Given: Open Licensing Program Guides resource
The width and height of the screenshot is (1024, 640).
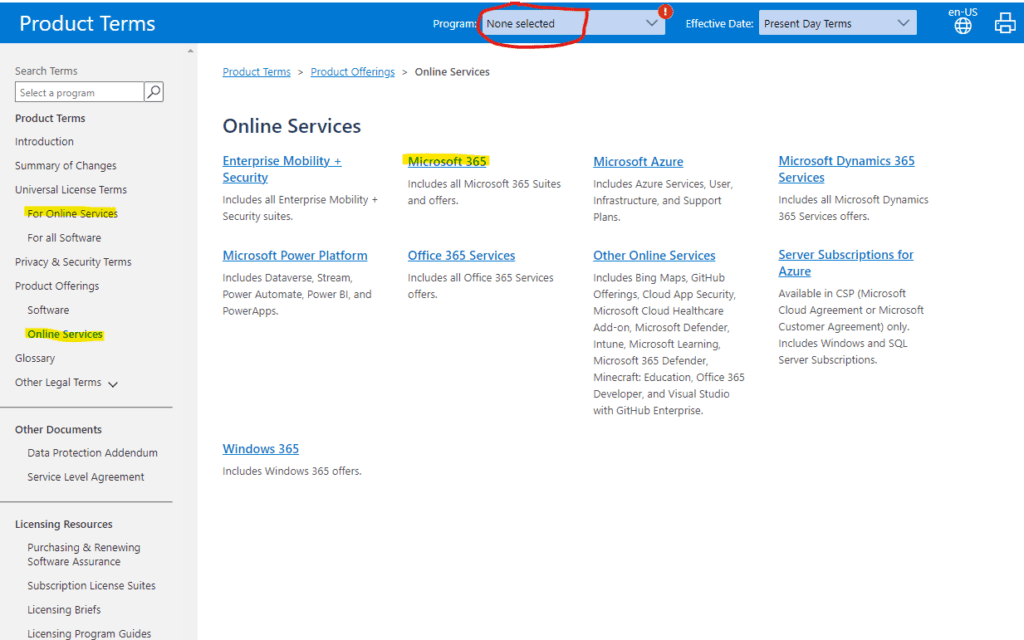Looking at the screenshot, I should 89,633.
